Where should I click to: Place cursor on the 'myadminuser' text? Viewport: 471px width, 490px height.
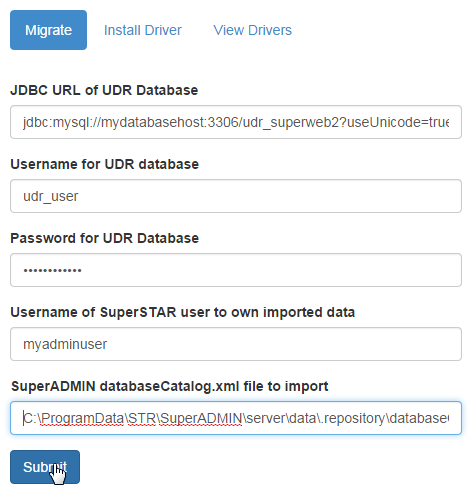pos(65,344)
